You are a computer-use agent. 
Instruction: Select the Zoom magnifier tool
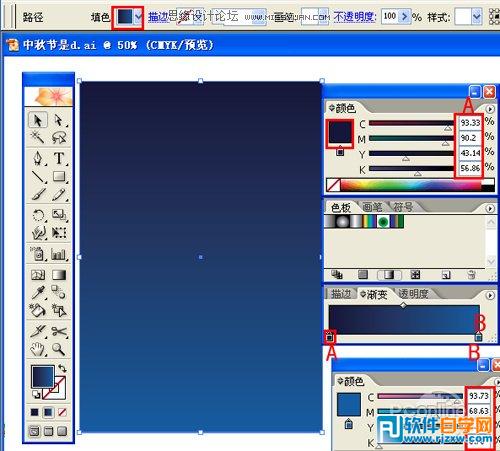pyautogui.click(x=58, y=349)
